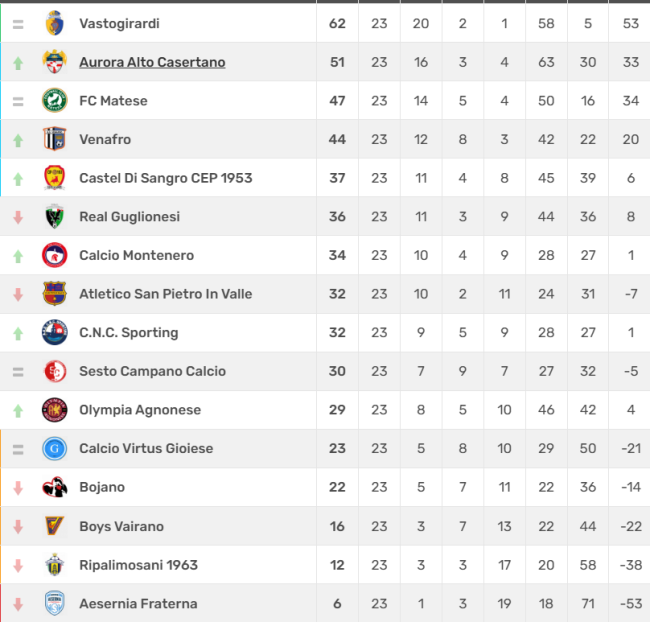
Task: Click the Aurora Alto Casertano crest
Action: pyautogui.click(x=55, y=62)
